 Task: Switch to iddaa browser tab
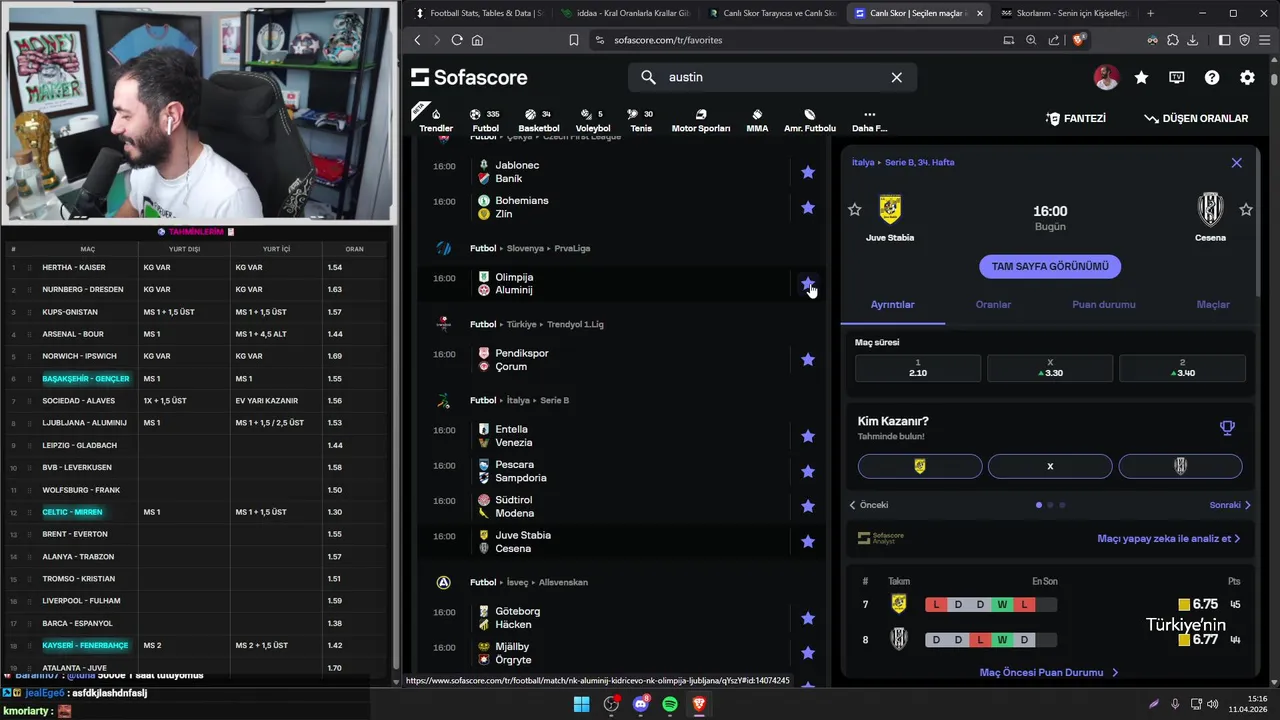tap(625, 13)
